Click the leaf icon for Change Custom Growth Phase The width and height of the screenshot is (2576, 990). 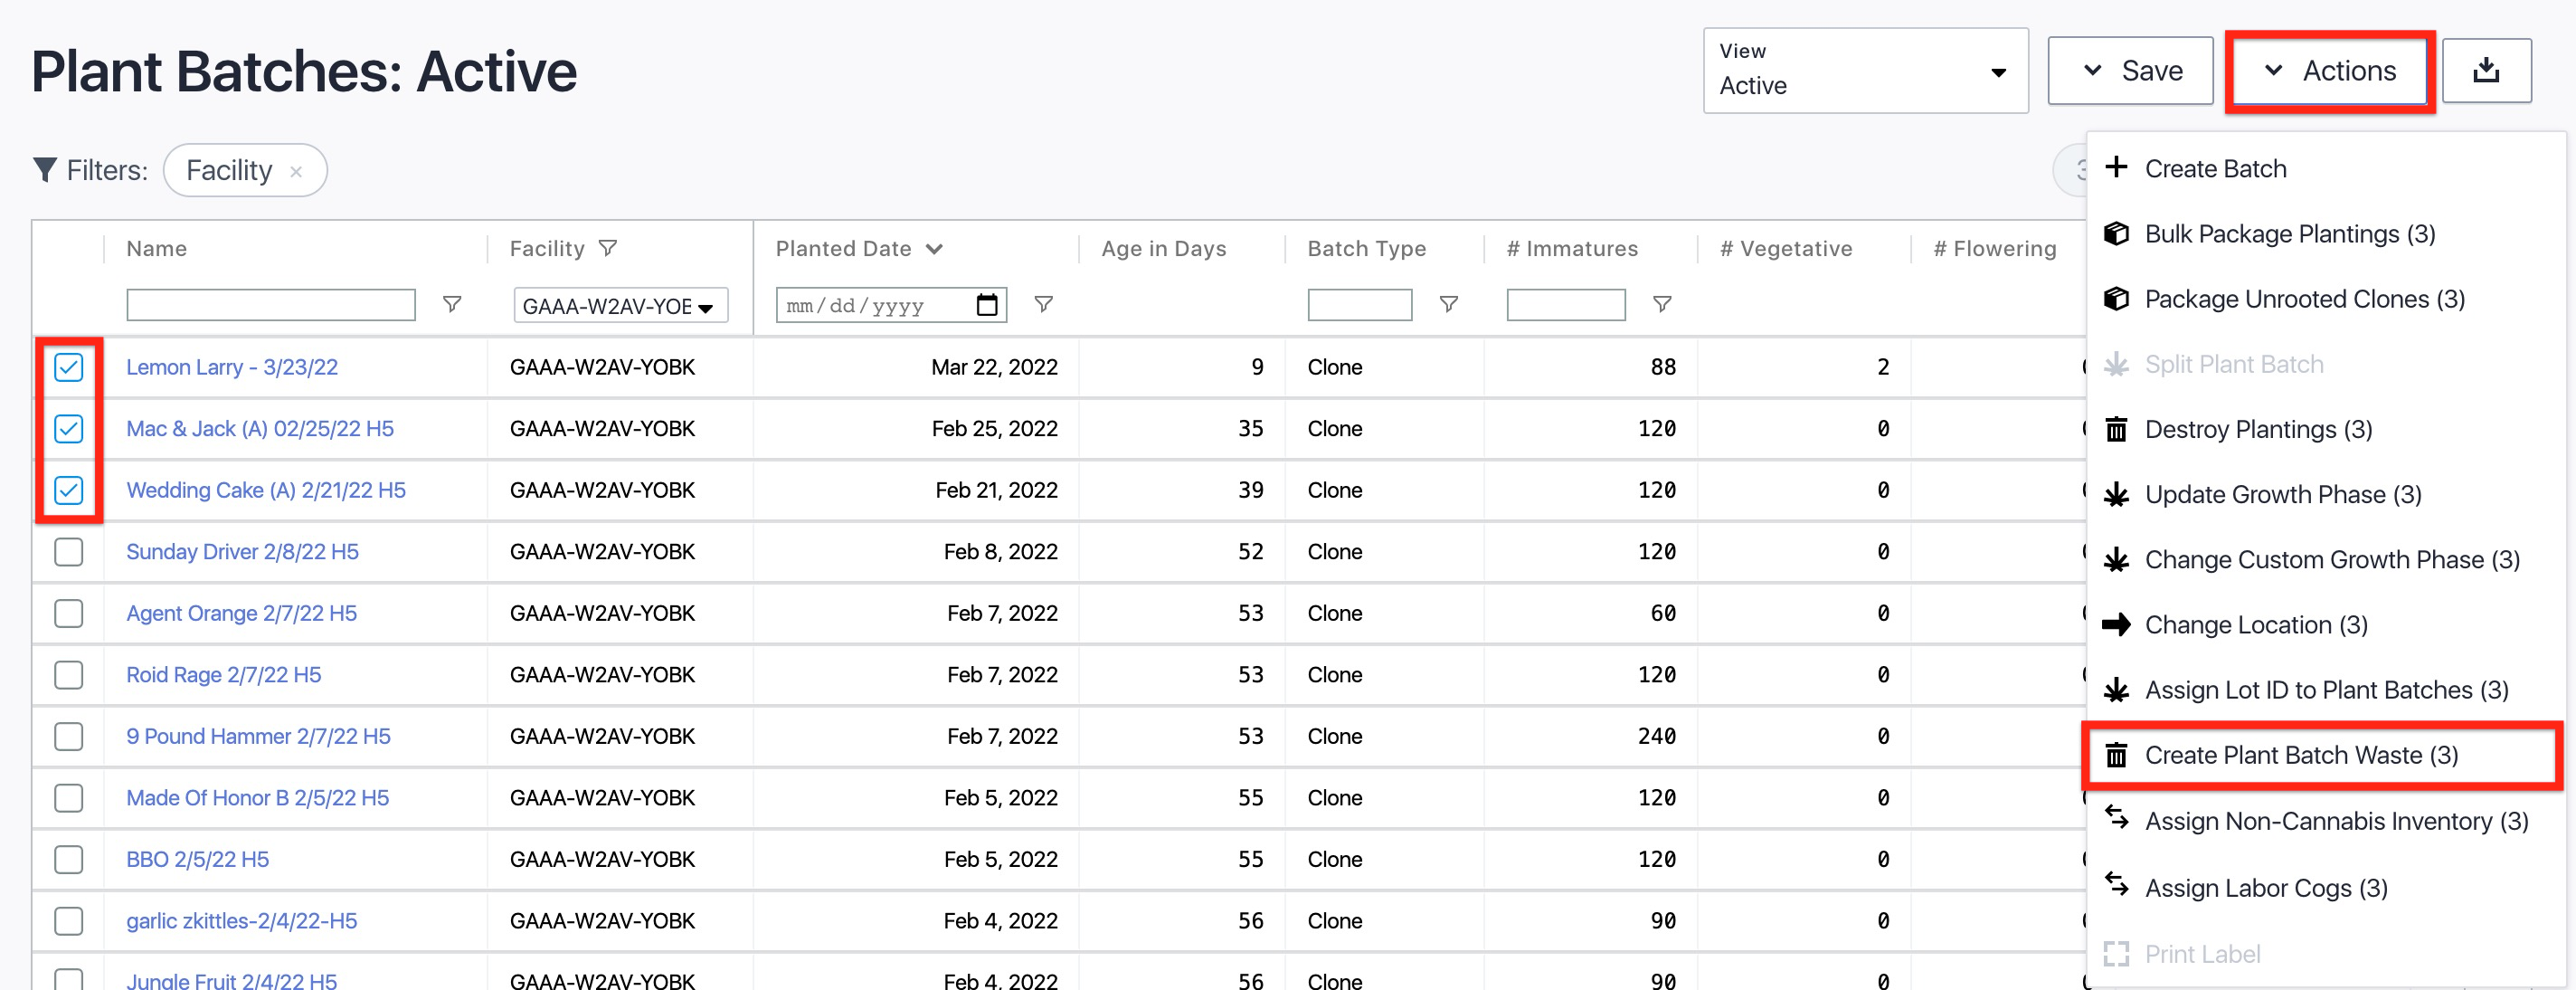pos(2116,559)
